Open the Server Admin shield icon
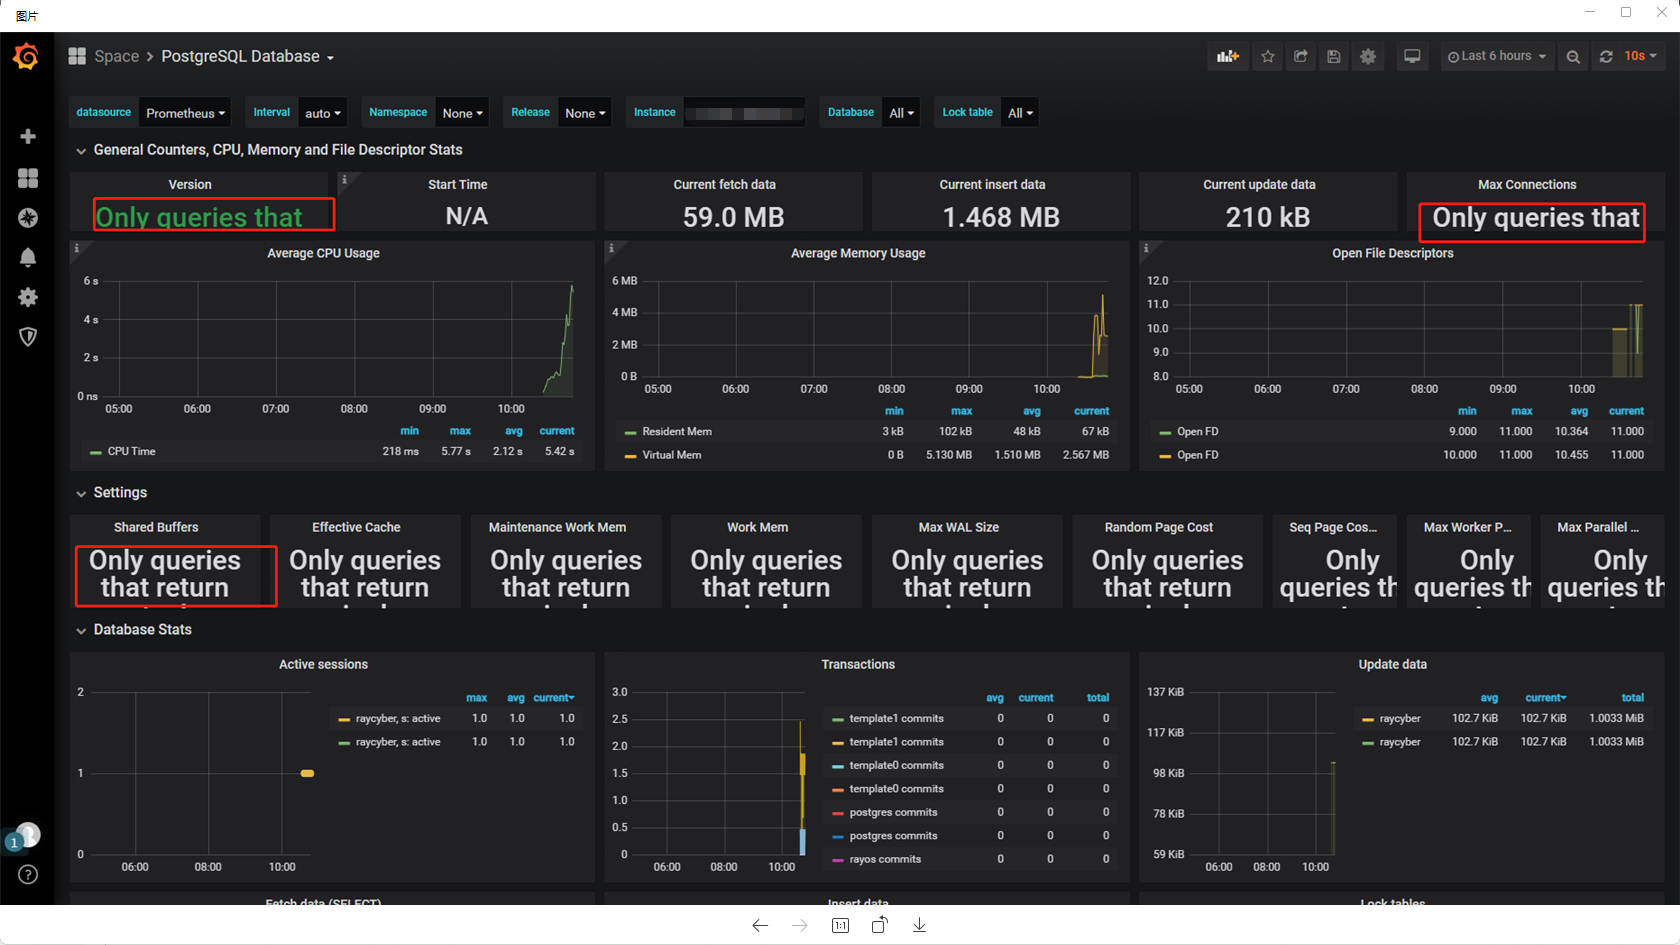The image size is (1680, 945). [28, 337]
